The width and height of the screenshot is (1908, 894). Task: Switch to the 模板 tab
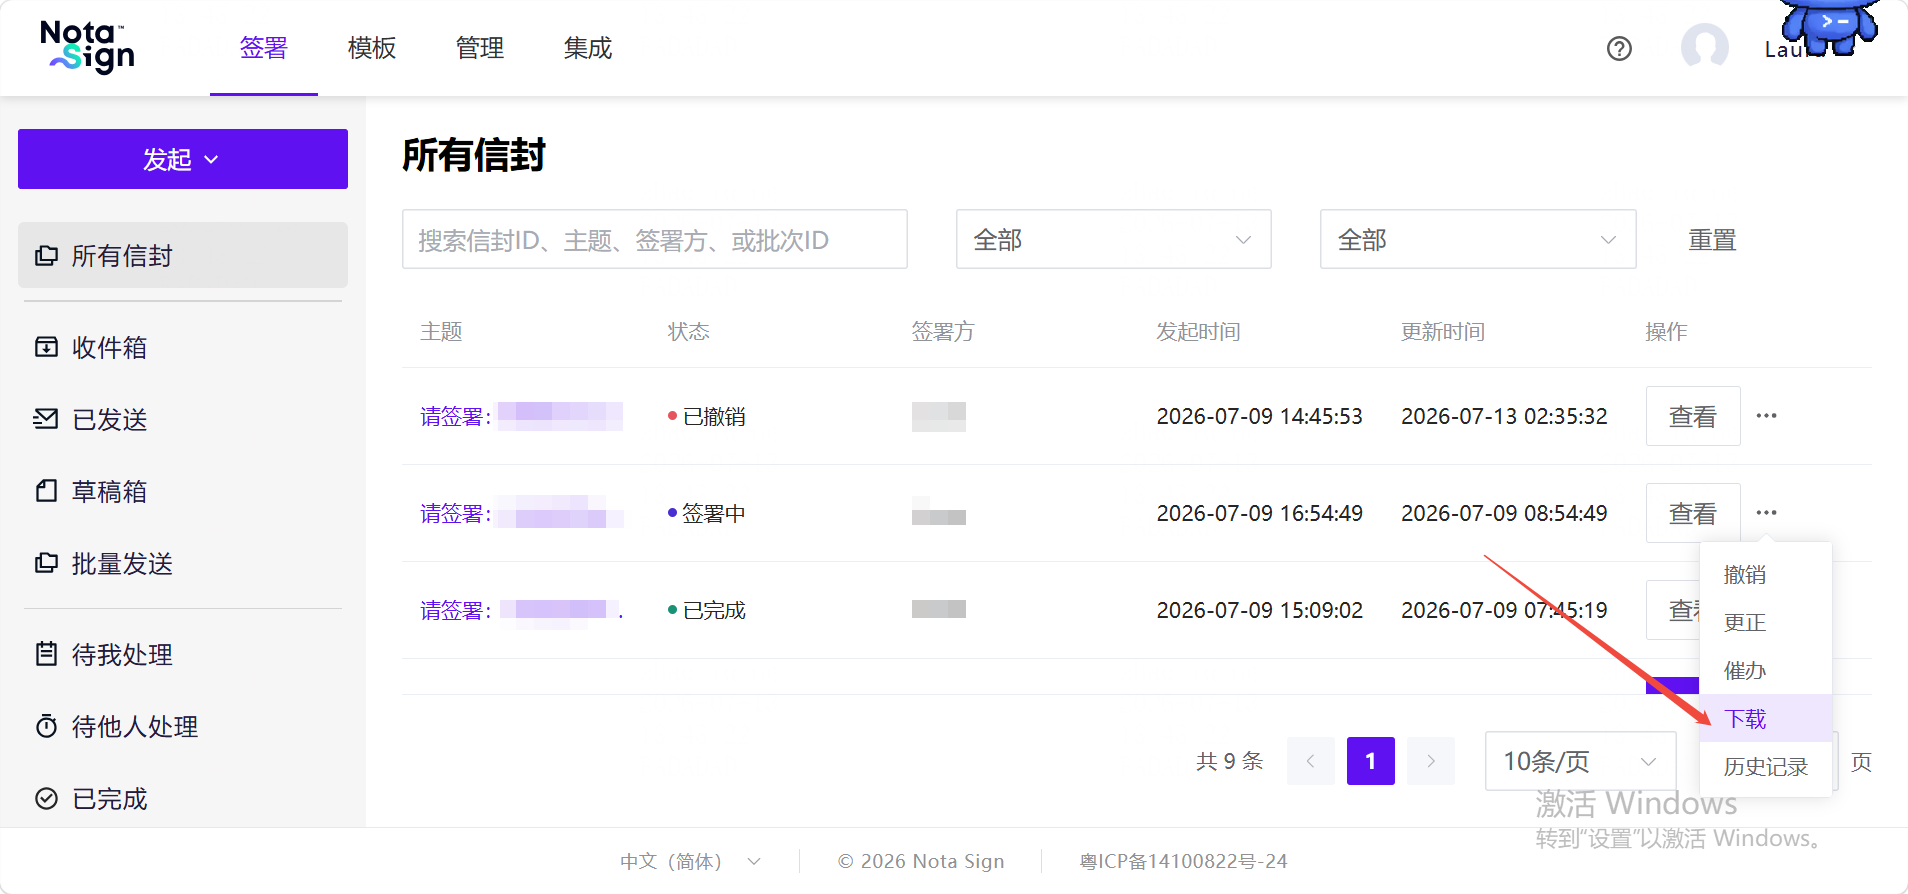coord(372,48)
